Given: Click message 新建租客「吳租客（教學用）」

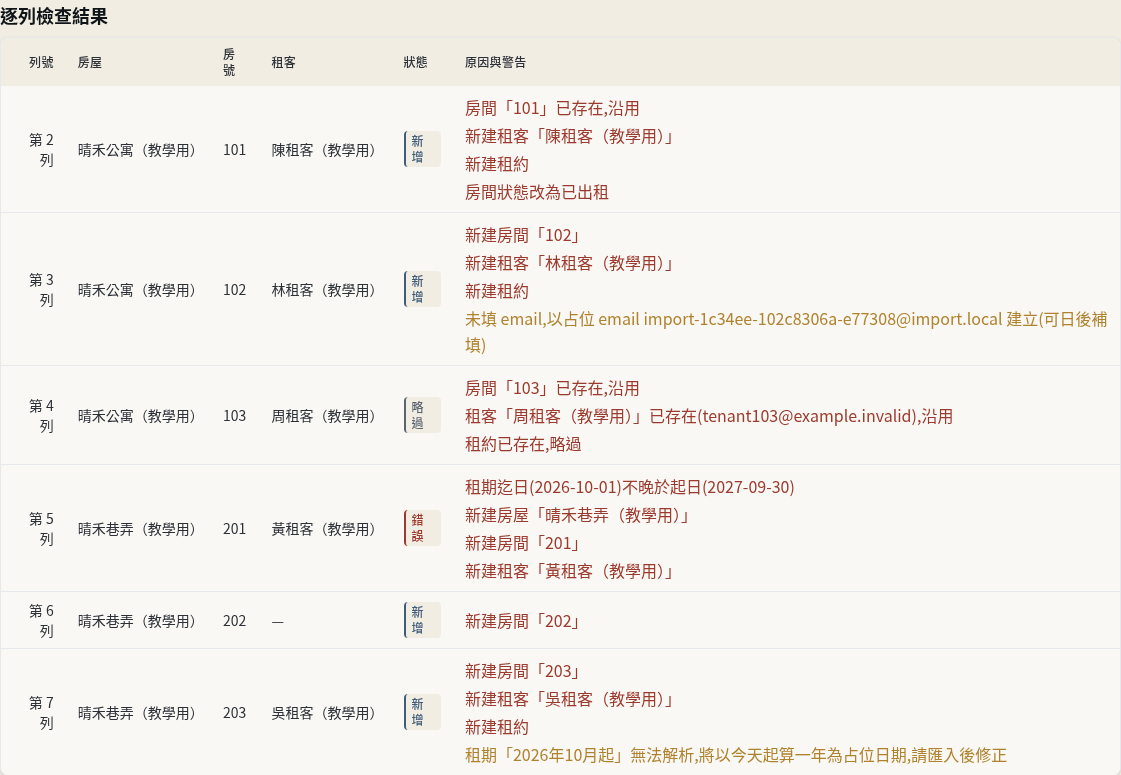Looking at the screenshot, I should [569, 699].
